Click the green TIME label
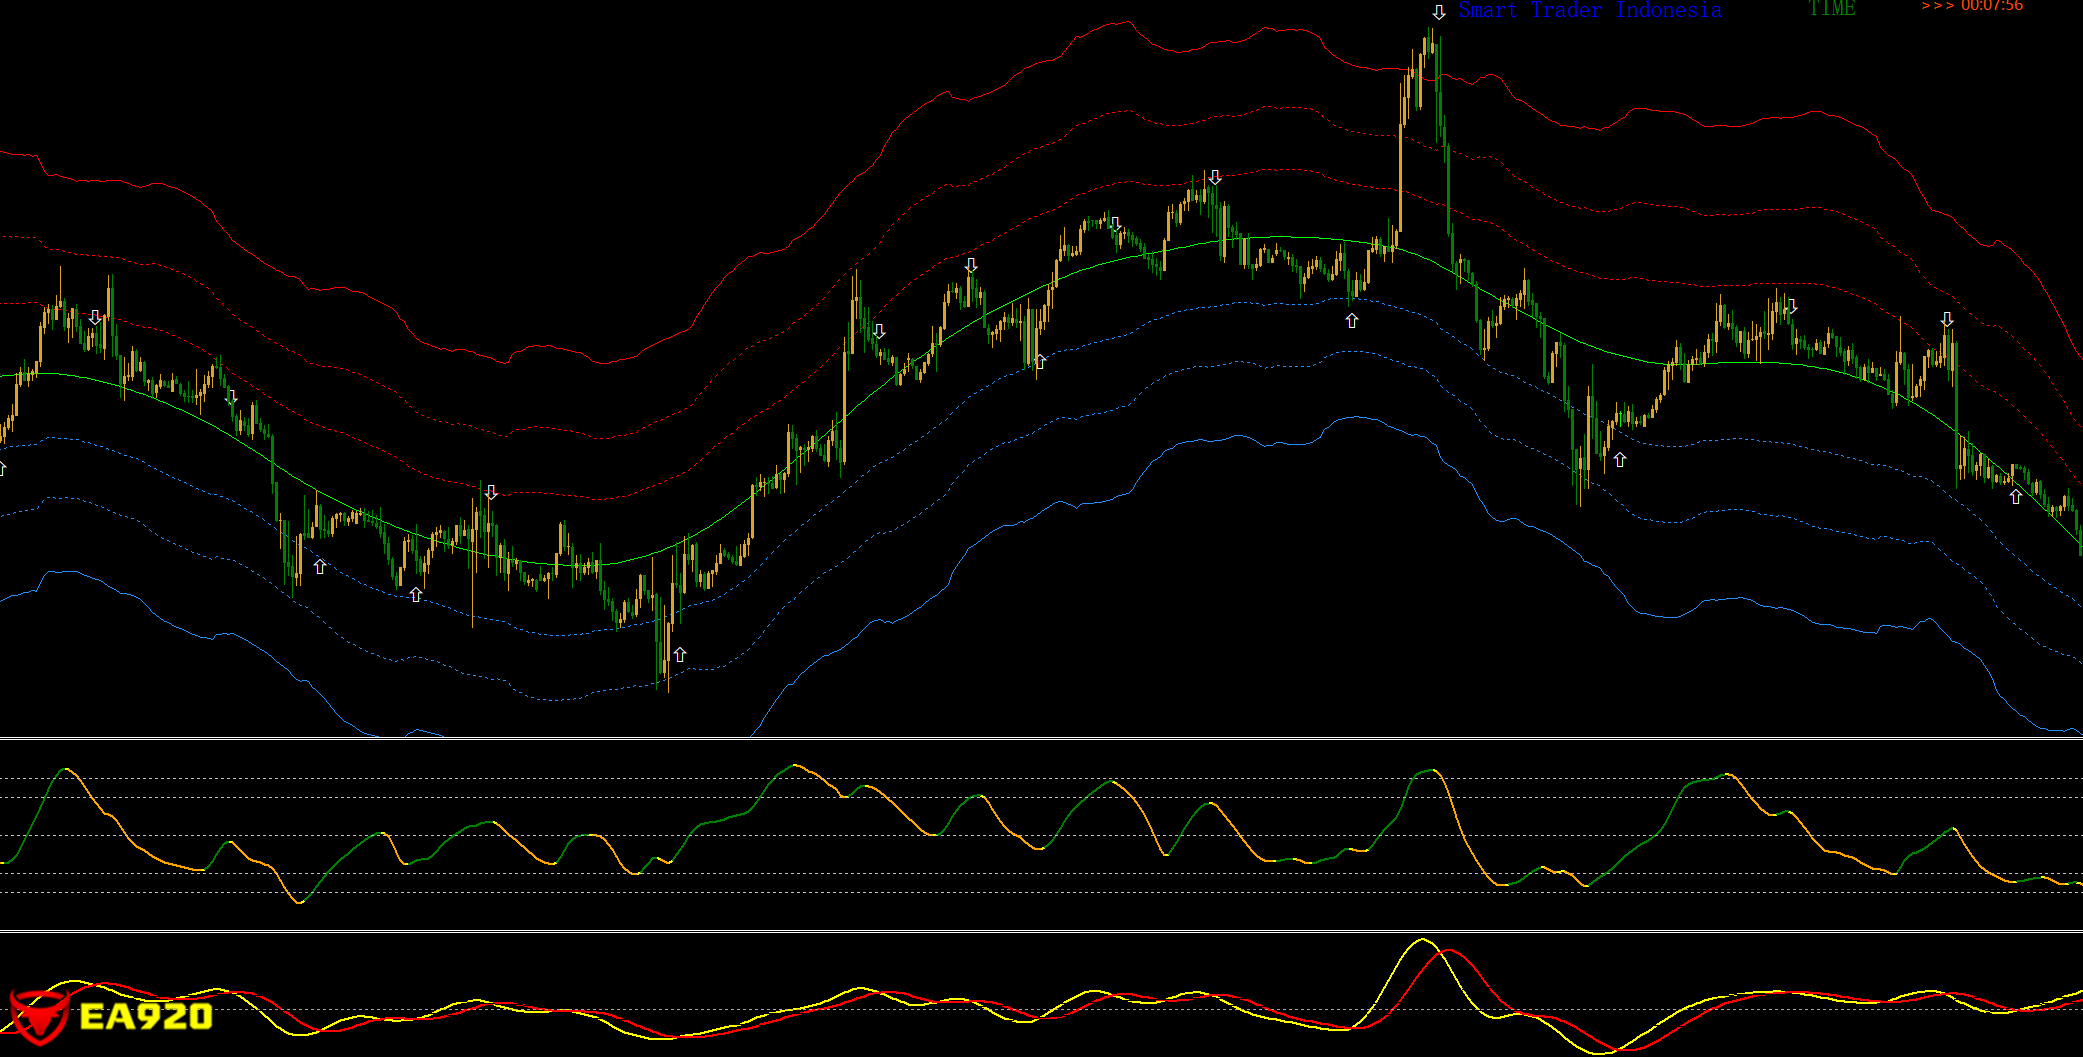The height and width of the screenshot is (1057, 2083). tap(1831, 9)
